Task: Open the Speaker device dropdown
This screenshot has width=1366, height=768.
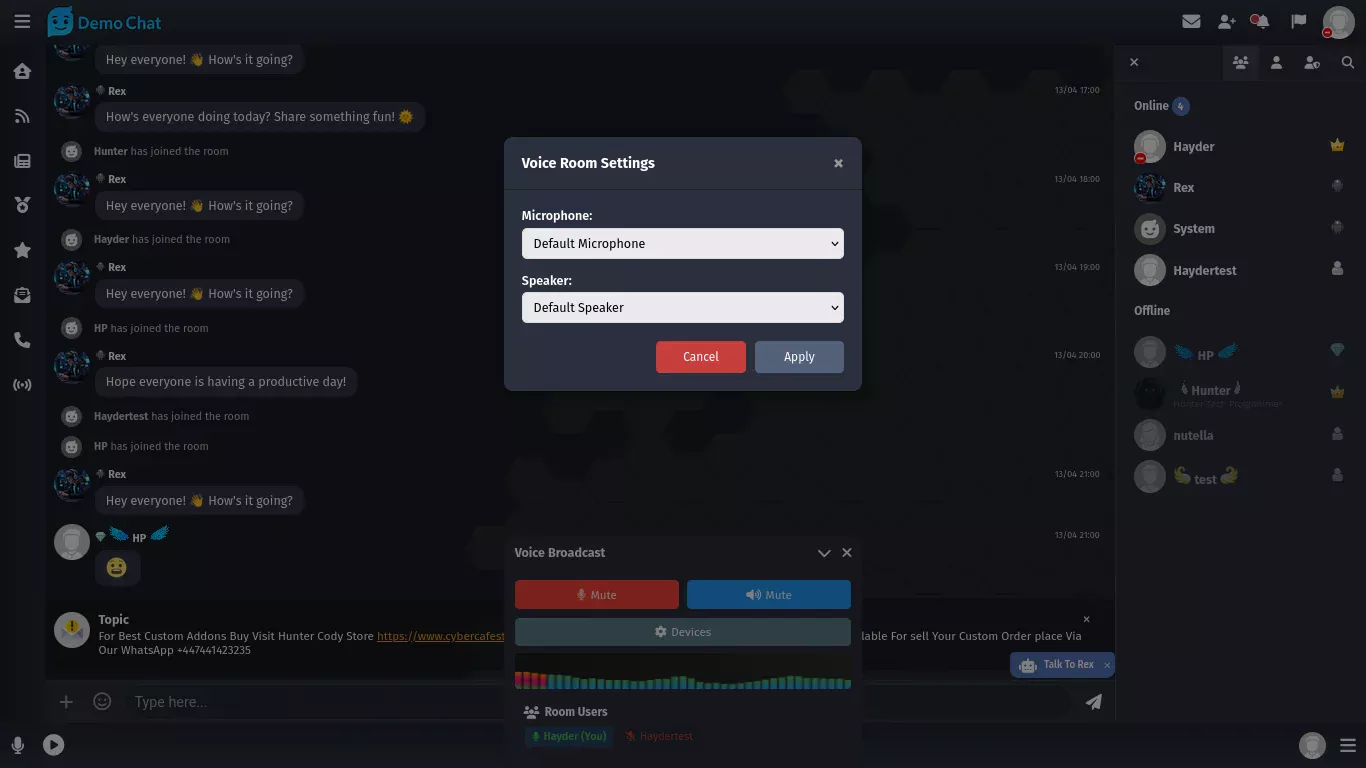Action: coord(682,308)
